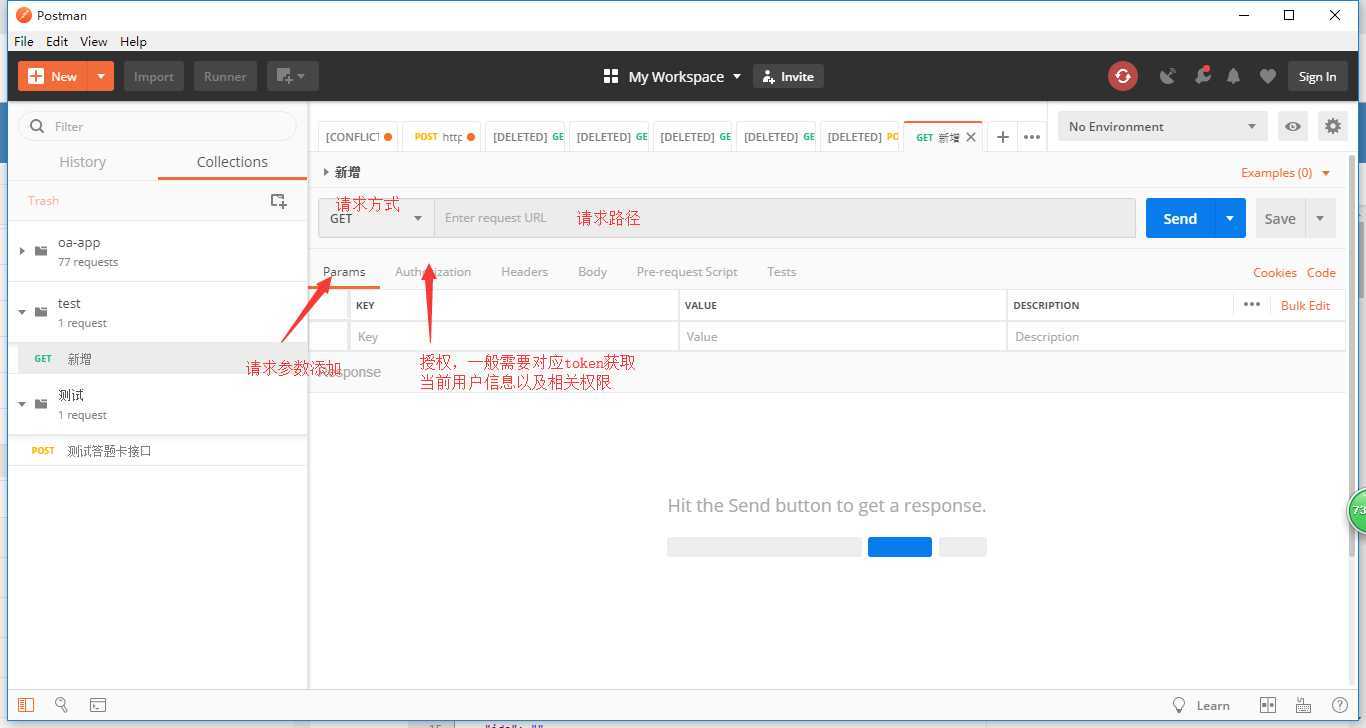Toggle the sidebar icon in status bar

(26, 705)
